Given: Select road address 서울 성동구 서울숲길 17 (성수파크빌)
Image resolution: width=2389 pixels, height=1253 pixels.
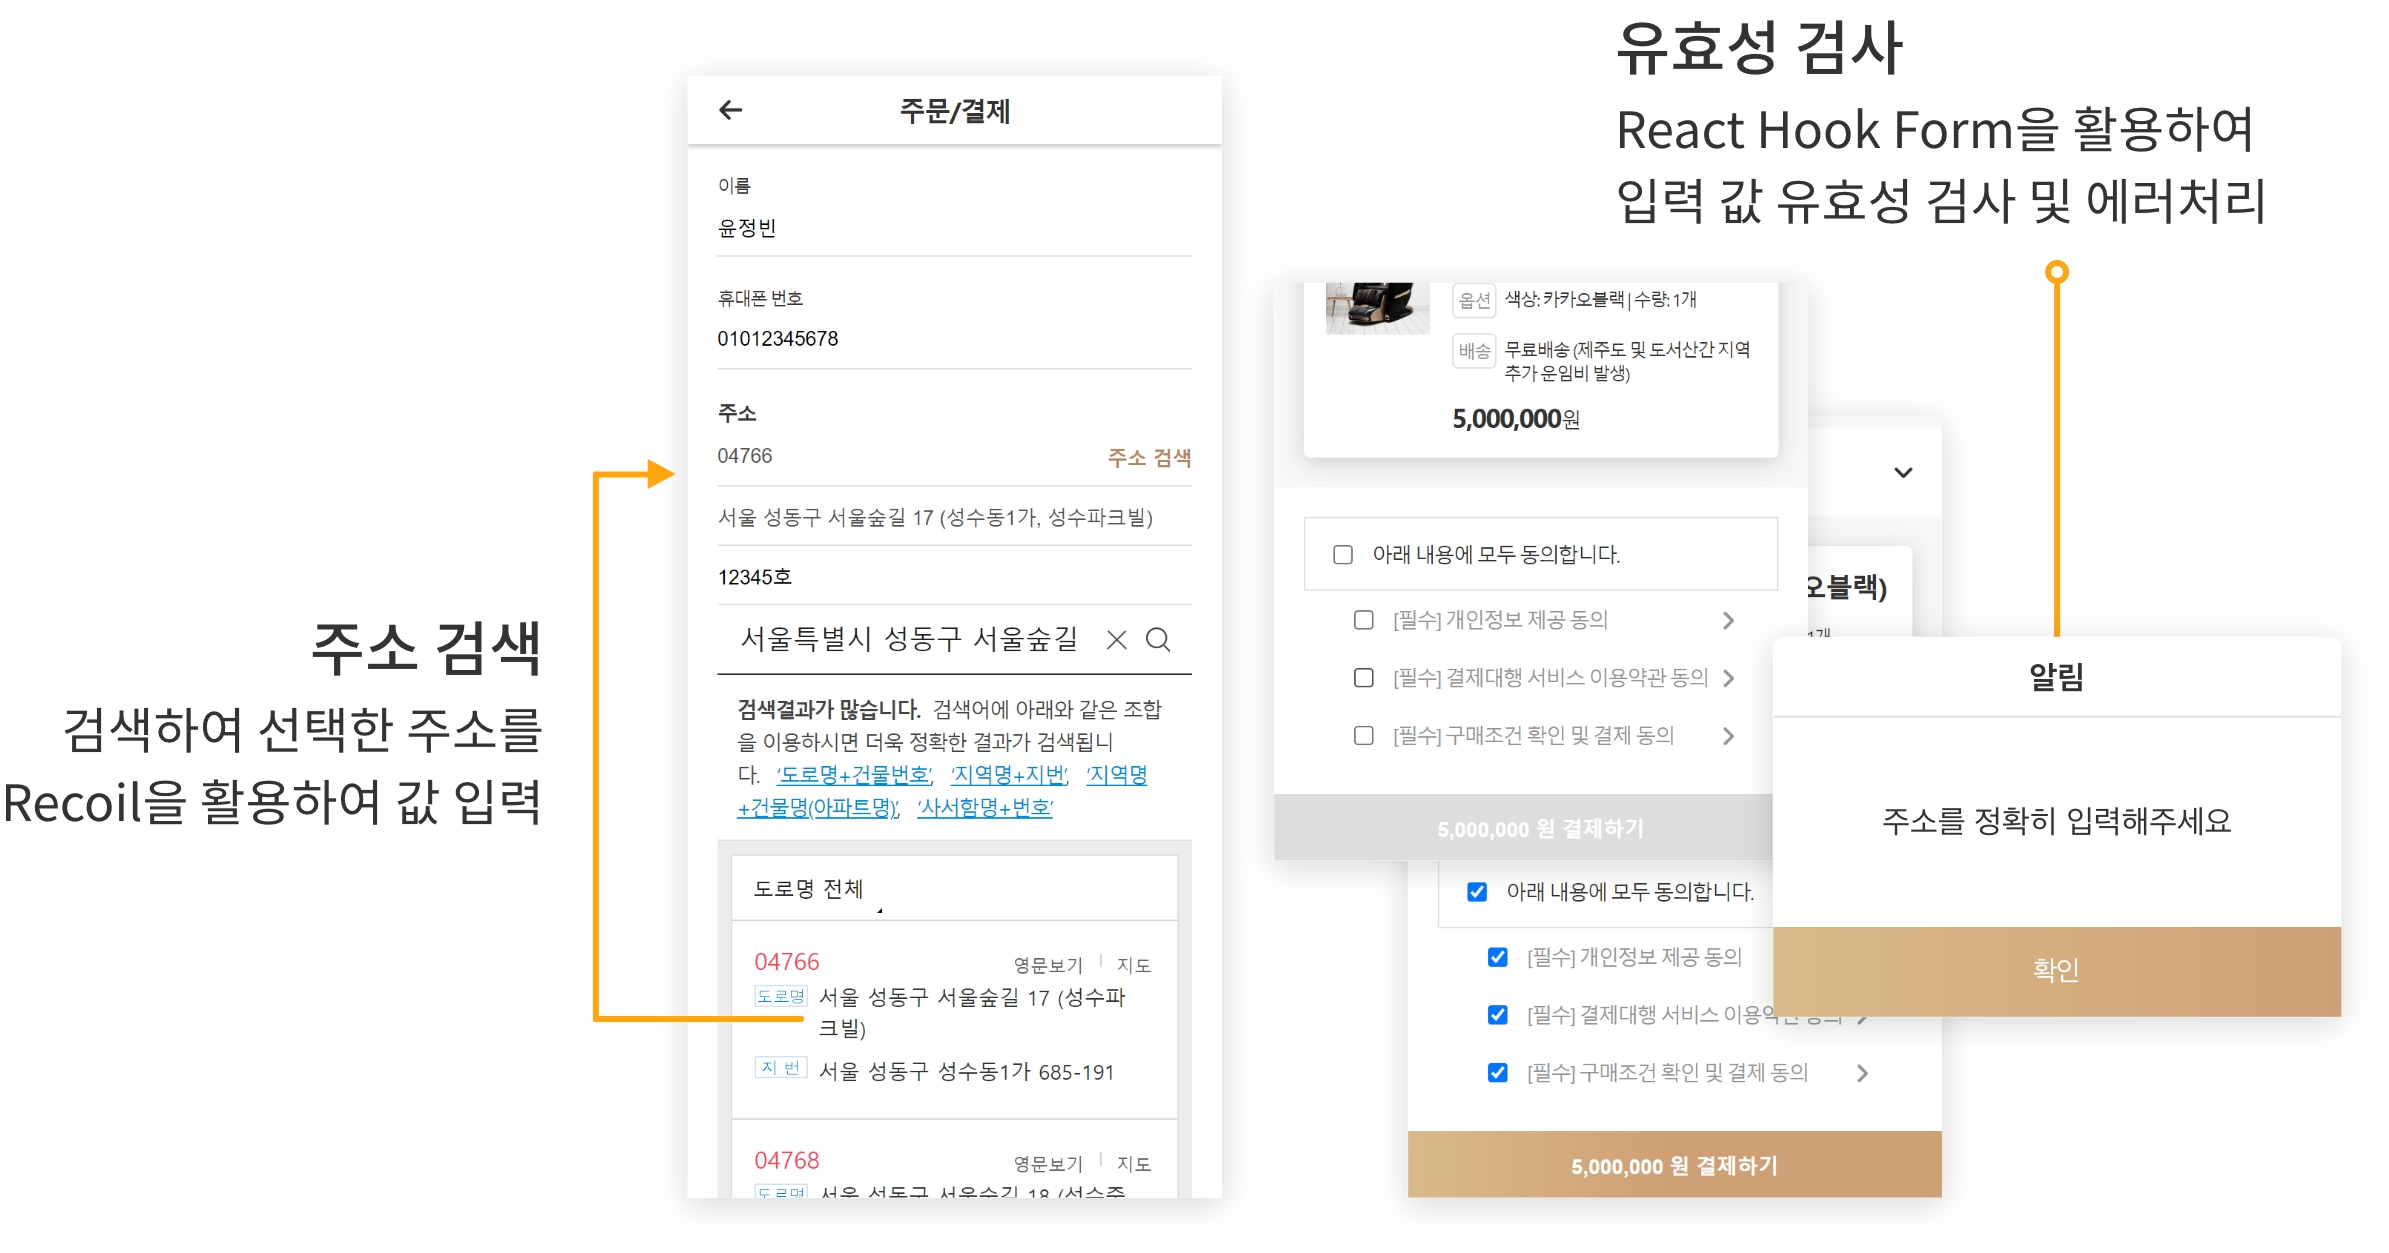Looking at the screenshot, I should tap(972, 1012).
